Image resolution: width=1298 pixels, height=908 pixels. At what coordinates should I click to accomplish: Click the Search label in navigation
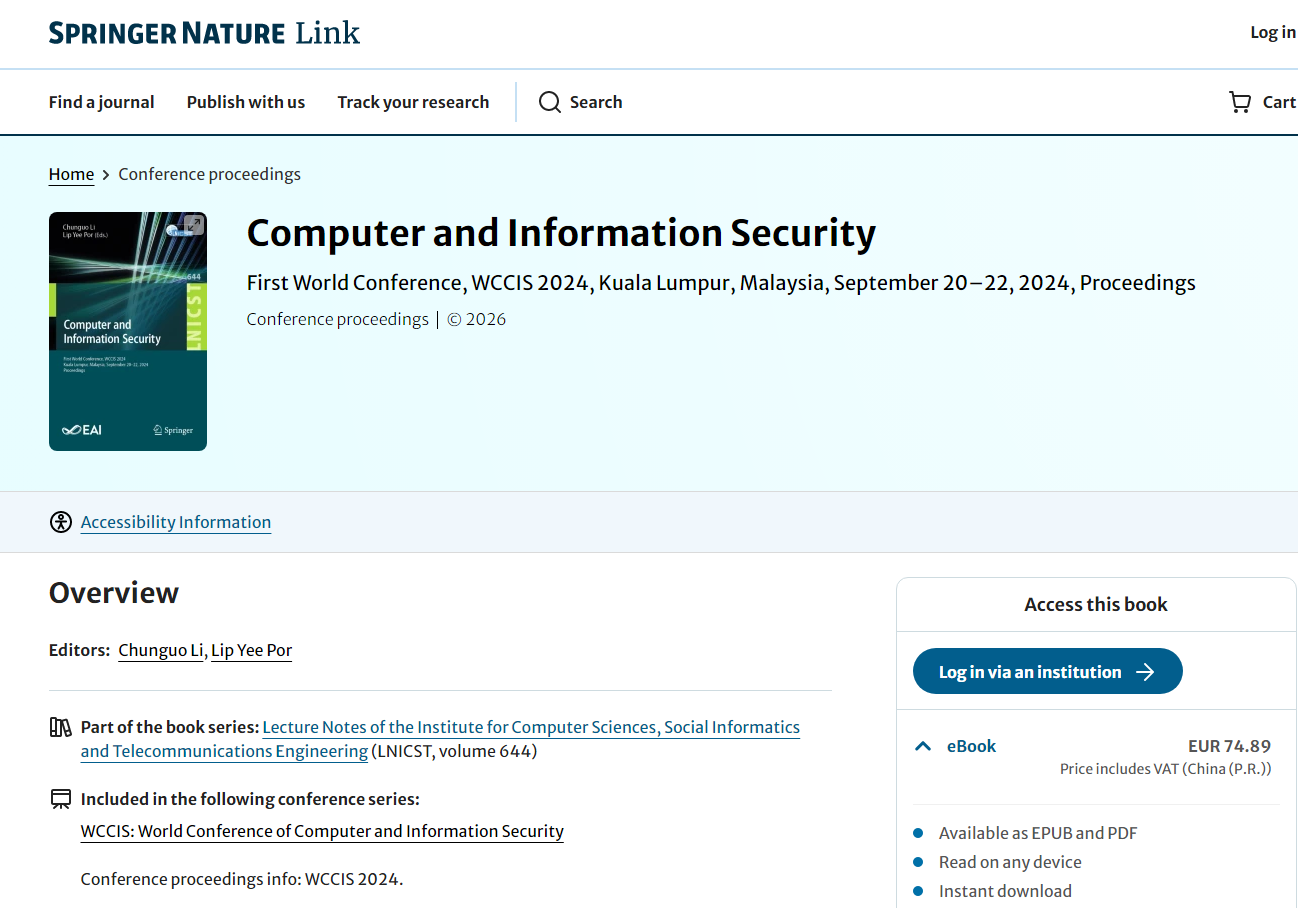596,102
